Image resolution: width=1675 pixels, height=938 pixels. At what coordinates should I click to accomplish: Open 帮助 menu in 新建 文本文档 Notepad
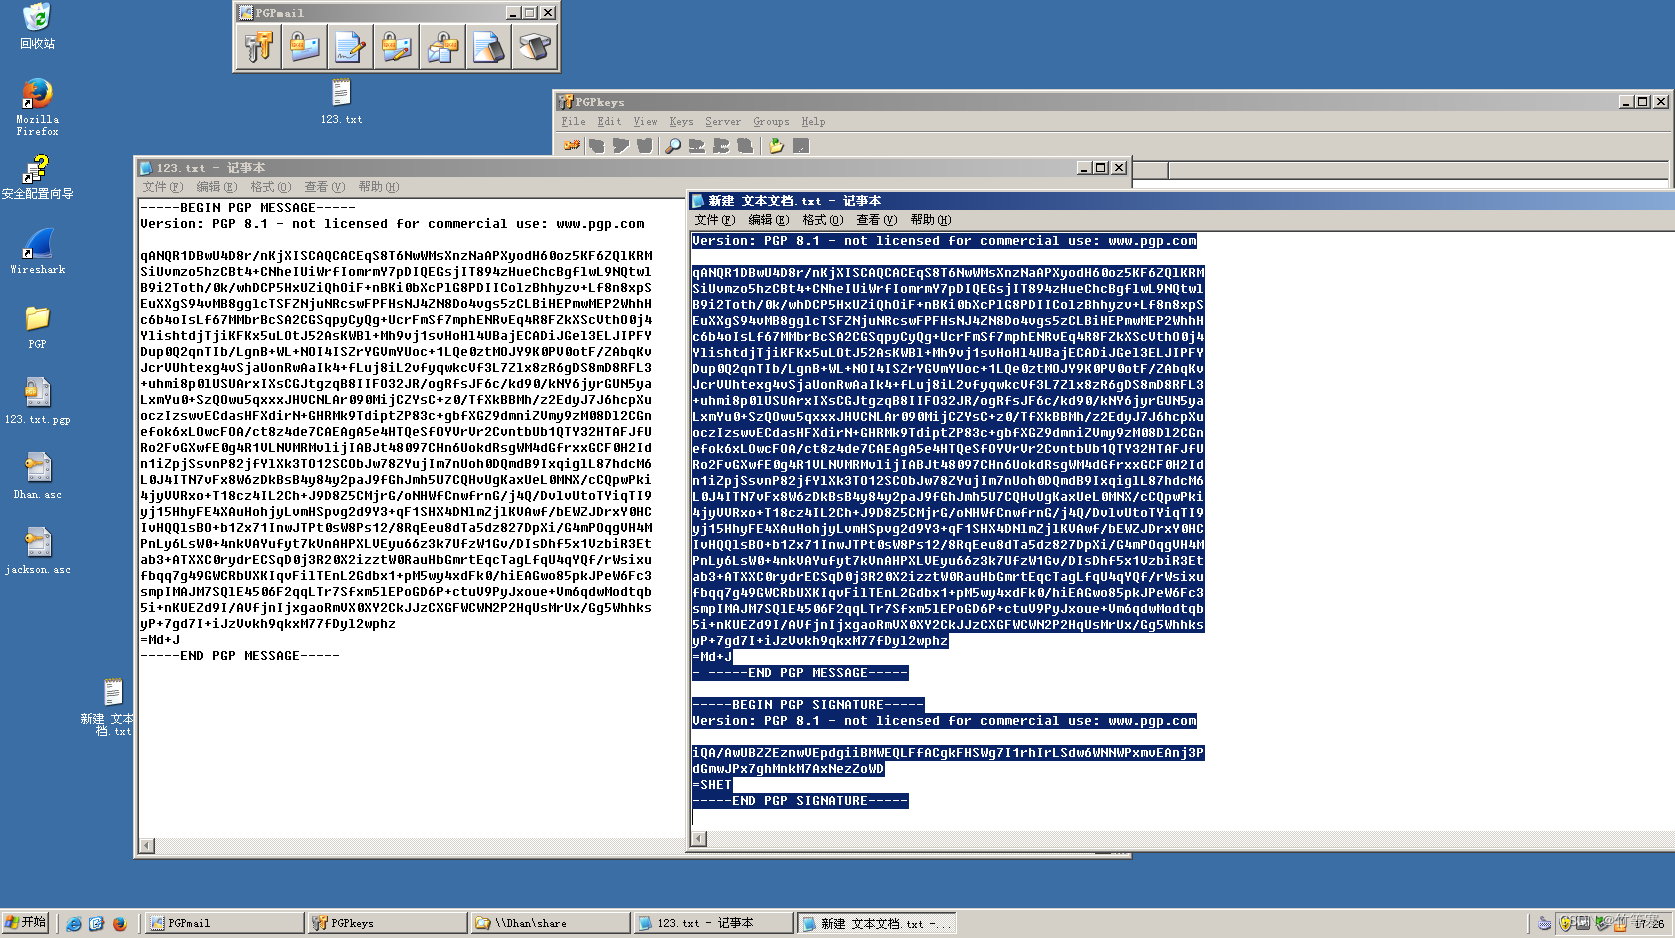coord(930,220)
